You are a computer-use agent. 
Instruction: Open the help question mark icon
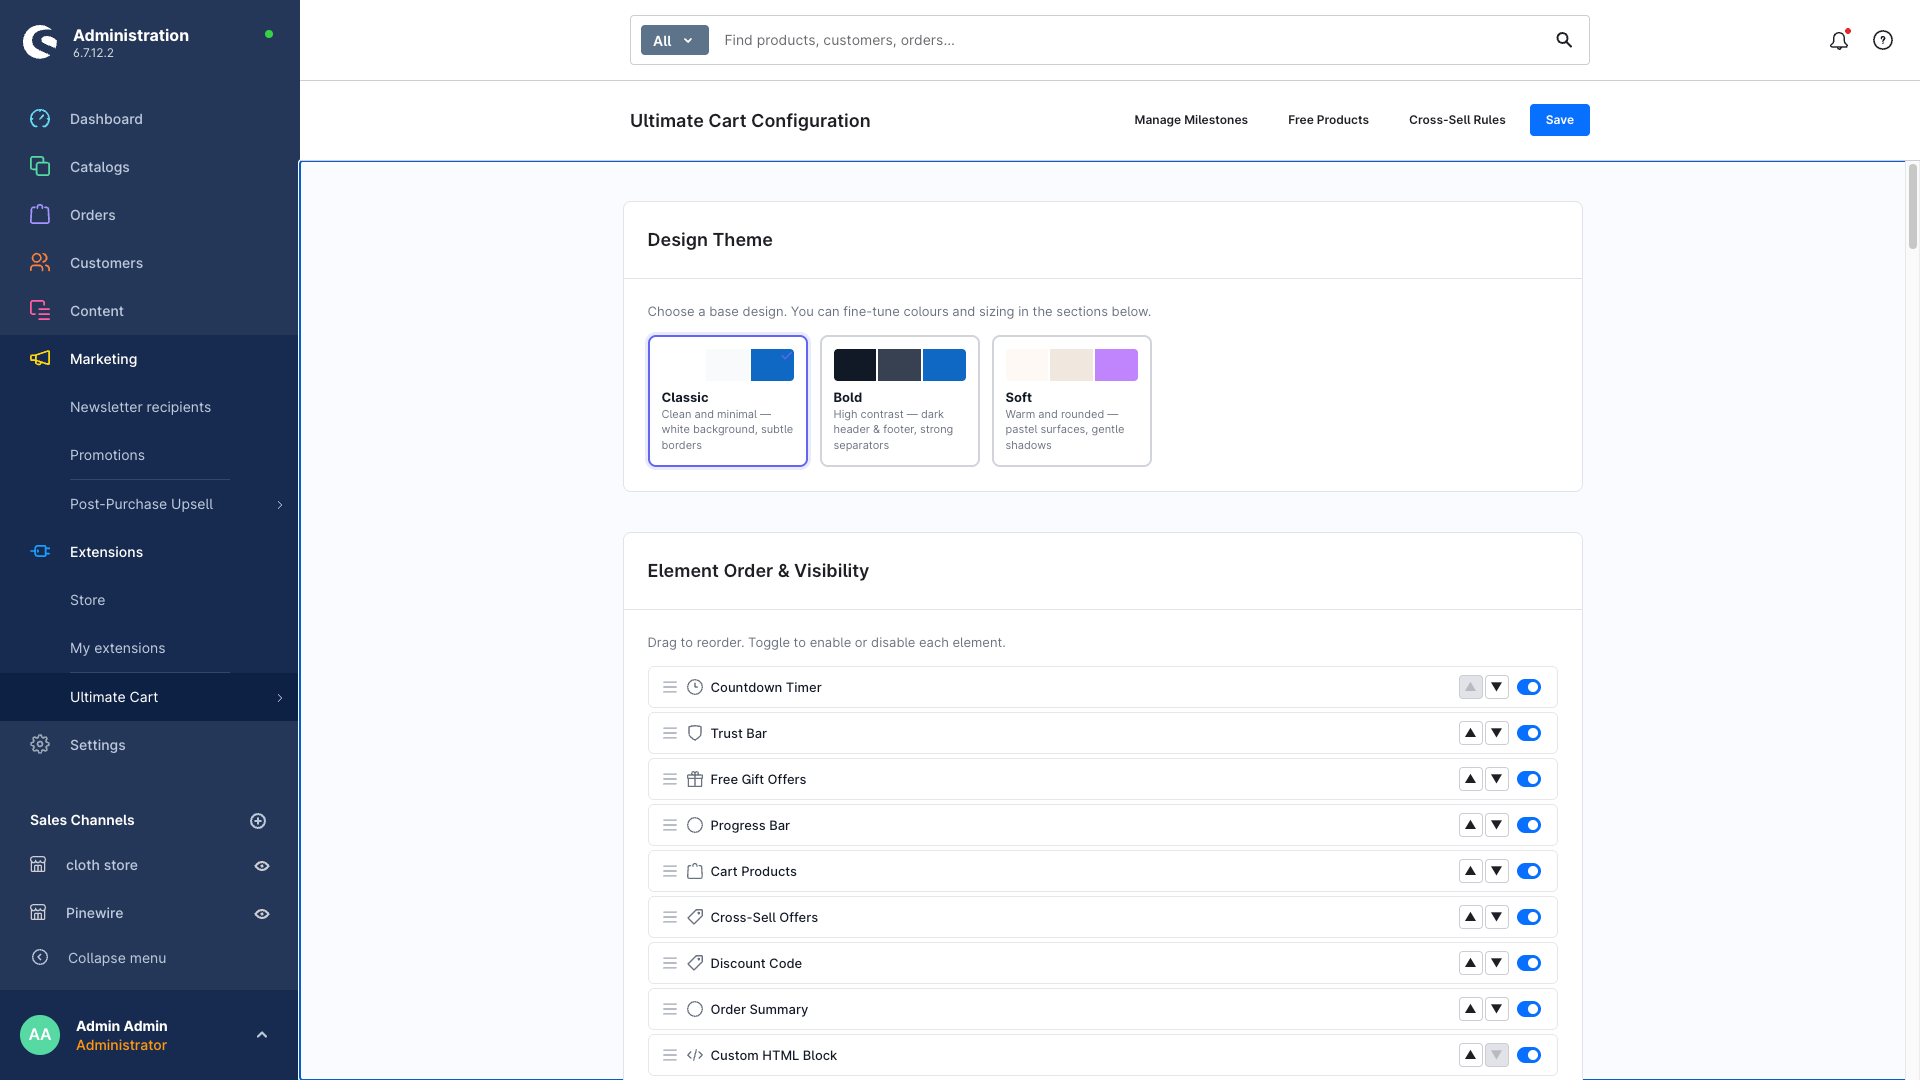tap(1883, 40)
